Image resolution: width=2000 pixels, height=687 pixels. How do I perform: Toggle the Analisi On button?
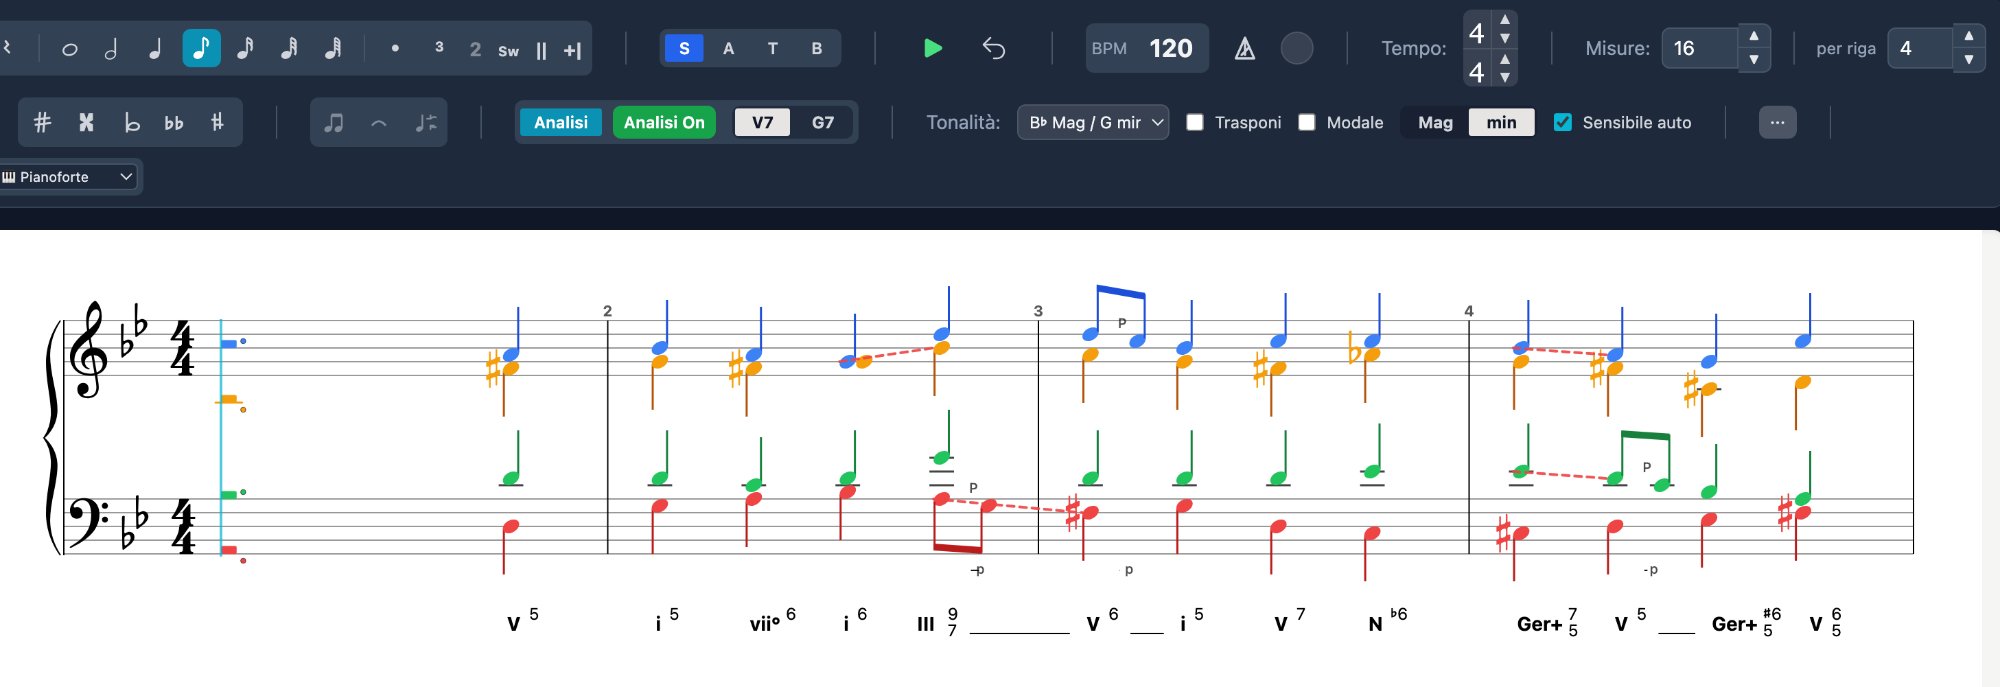point(664,122)
